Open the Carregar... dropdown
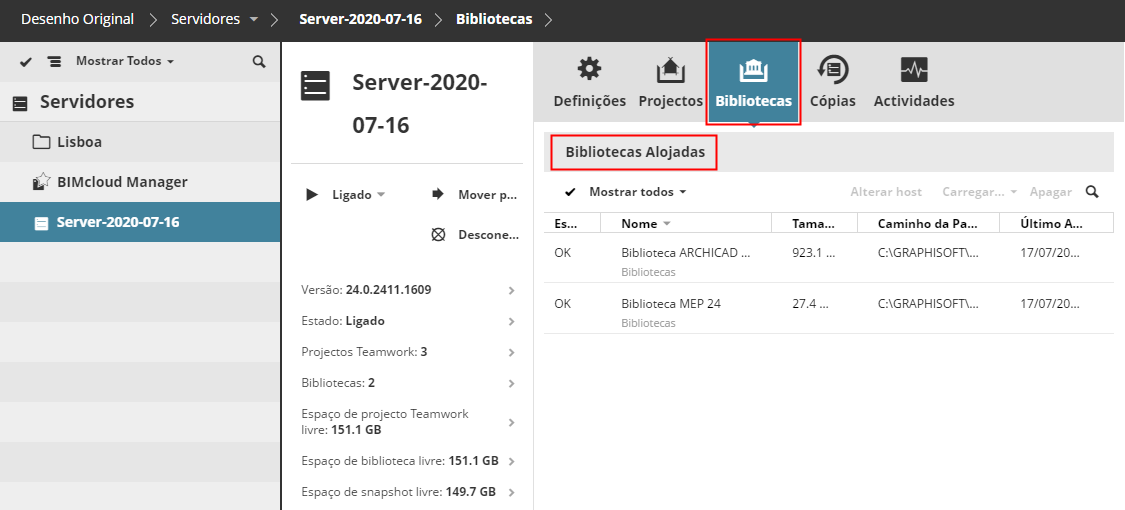1125x510 pixels. click(x=979, y=192)
